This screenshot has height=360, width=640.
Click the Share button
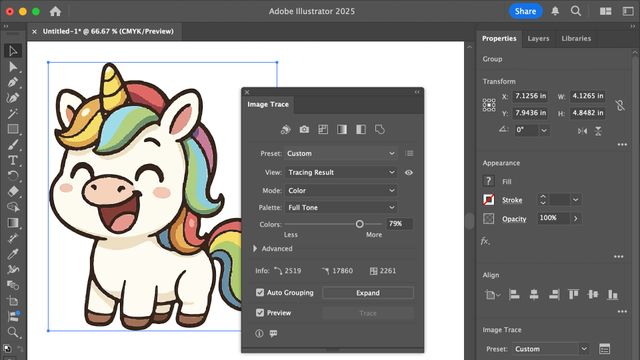coord(525,11)
